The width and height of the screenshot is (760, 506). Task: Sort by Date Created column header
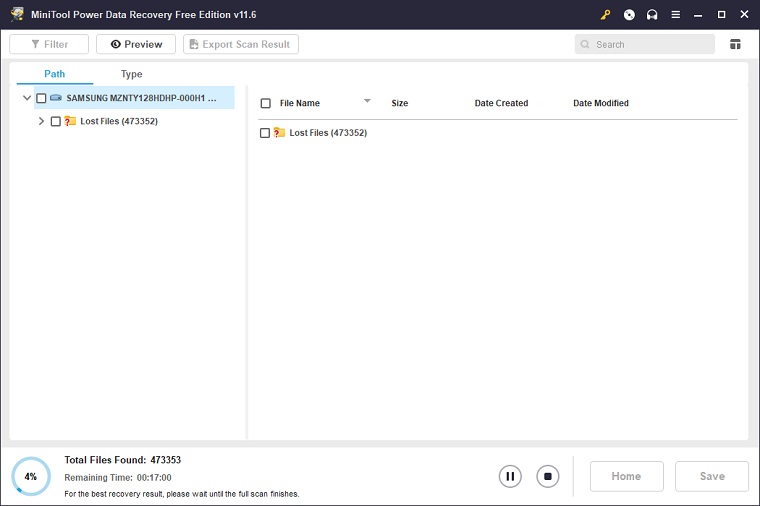click(x=501, y=103)
